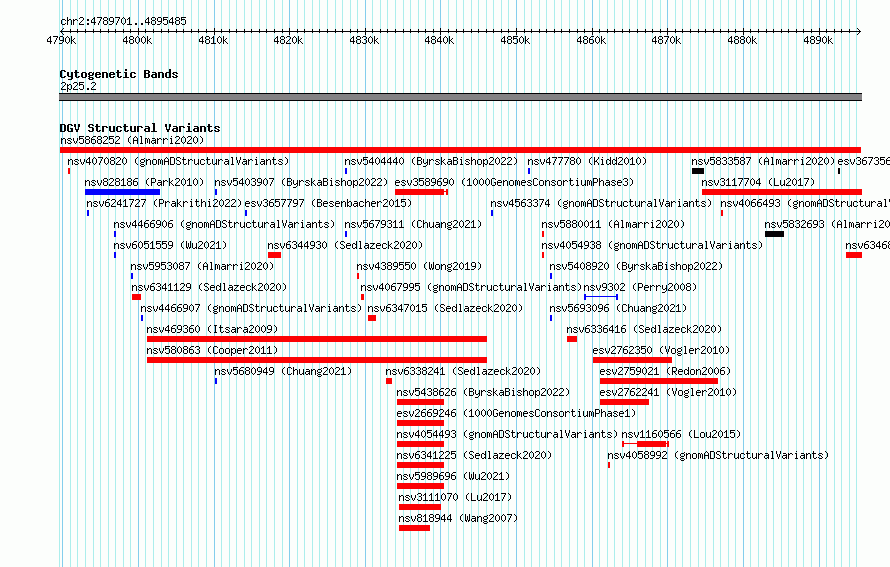Select nsv4563374 gnomAD label
The height and width of the screenshot is (567, 890).
pos(601,203)
